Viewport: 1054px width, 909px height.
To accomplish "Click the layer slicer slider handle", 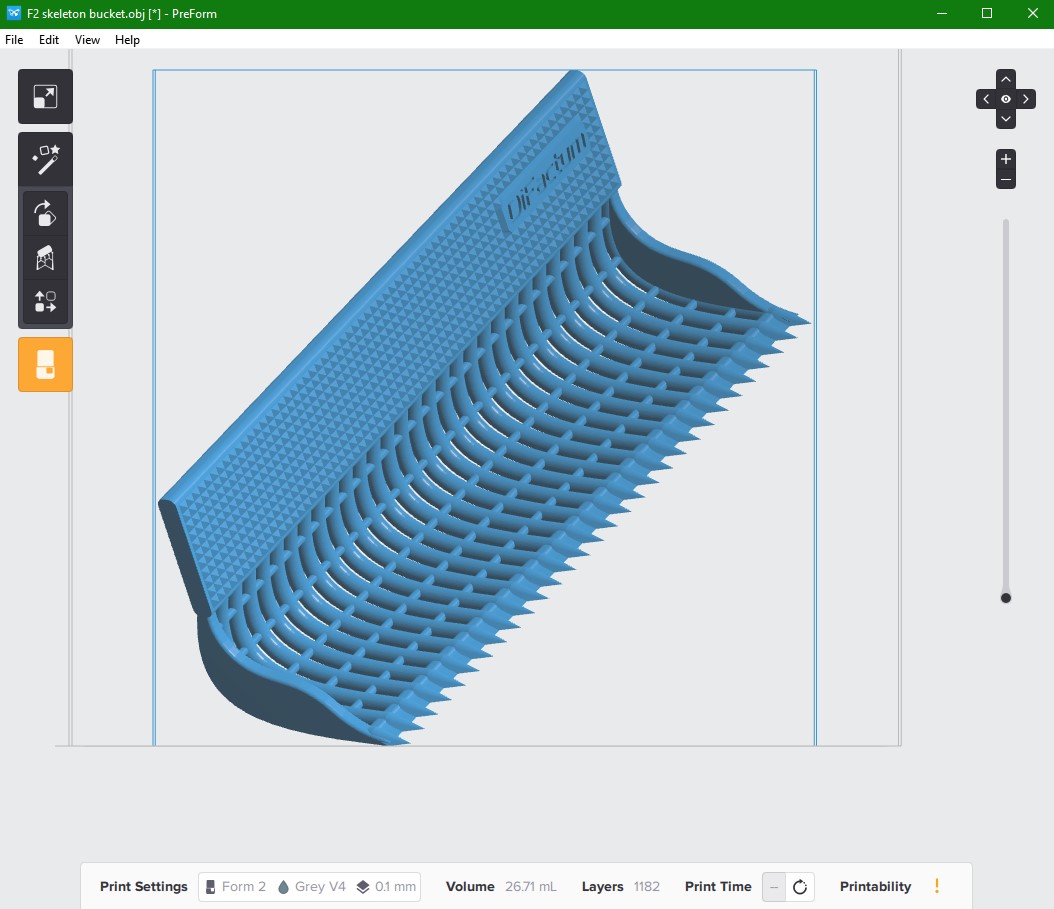I will pos(1006,598).
